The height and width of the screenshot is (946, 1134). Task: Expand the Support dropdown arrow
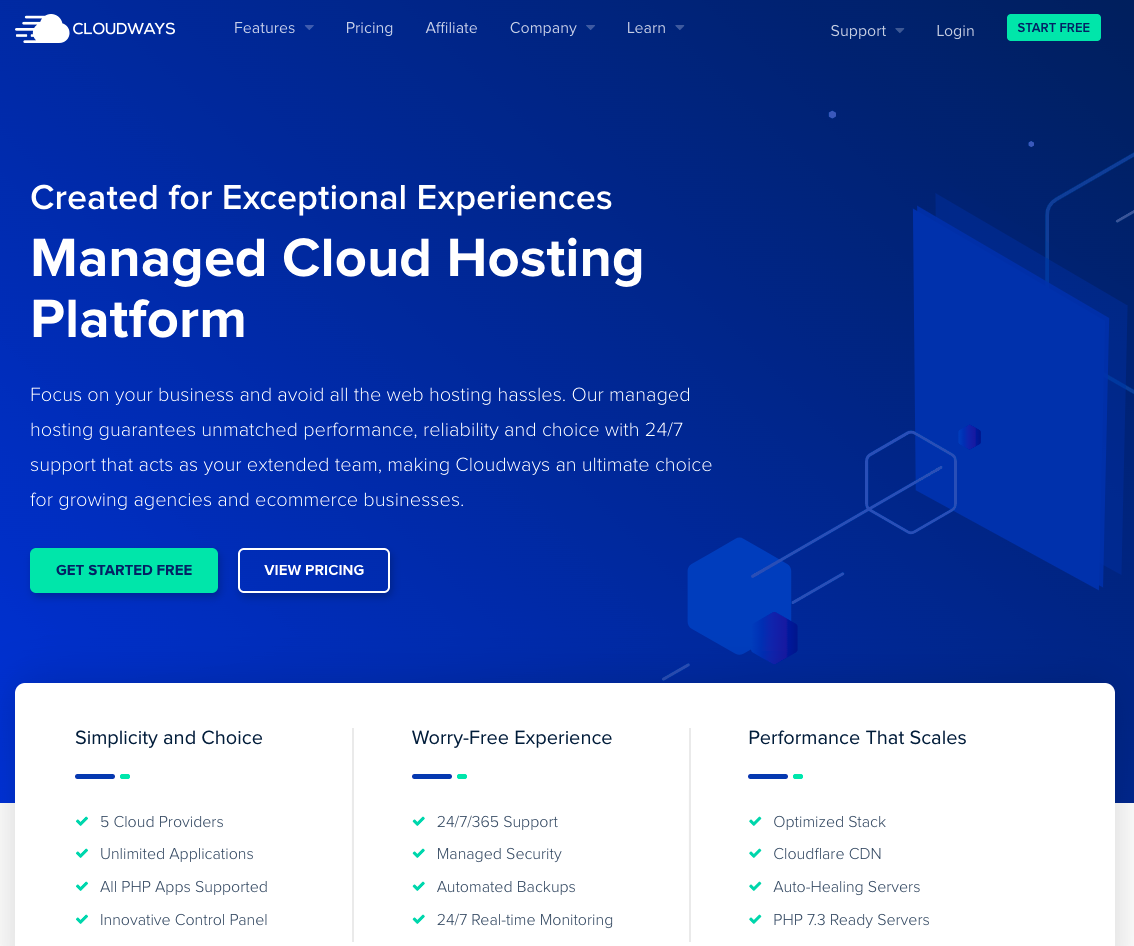[x=900, y=31]
